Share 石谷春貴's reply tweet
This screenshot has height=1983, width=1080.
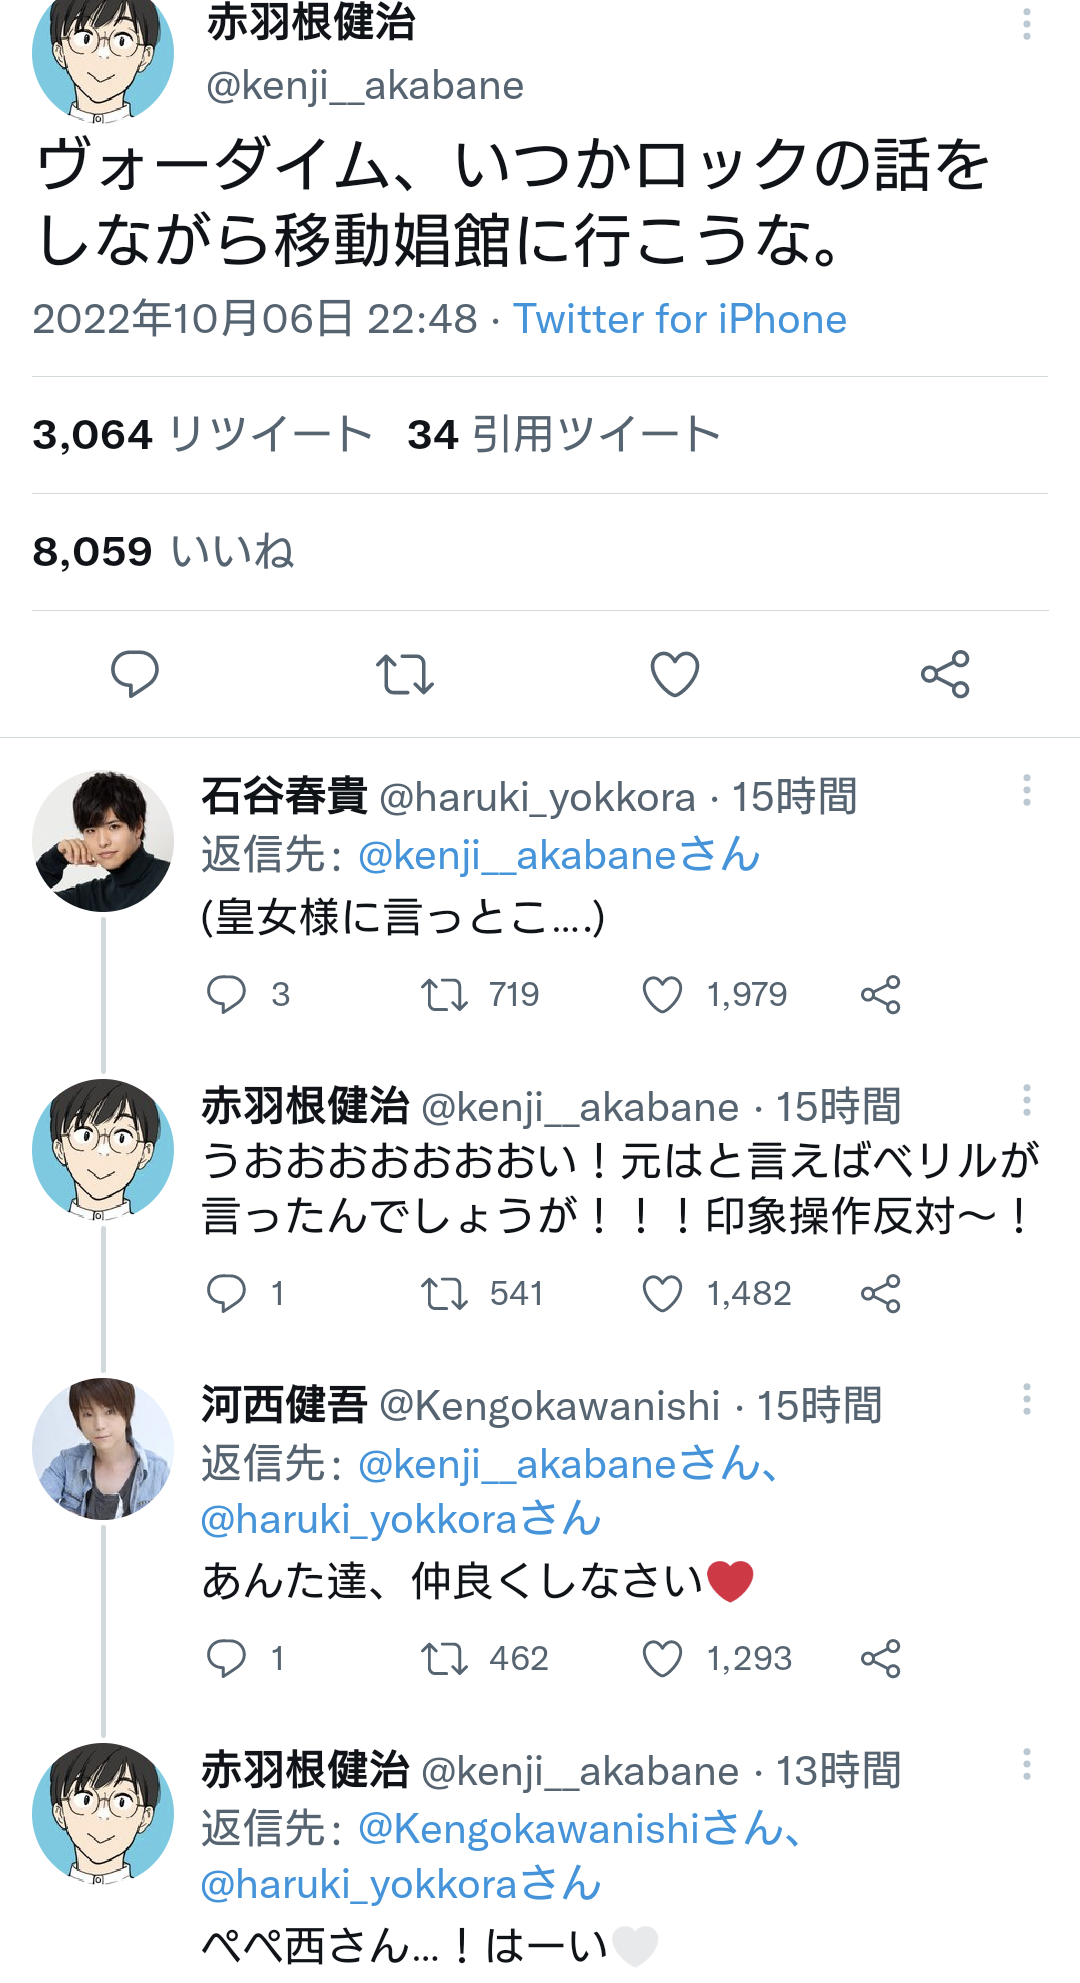pyautogui.click(x=881, y=995)
